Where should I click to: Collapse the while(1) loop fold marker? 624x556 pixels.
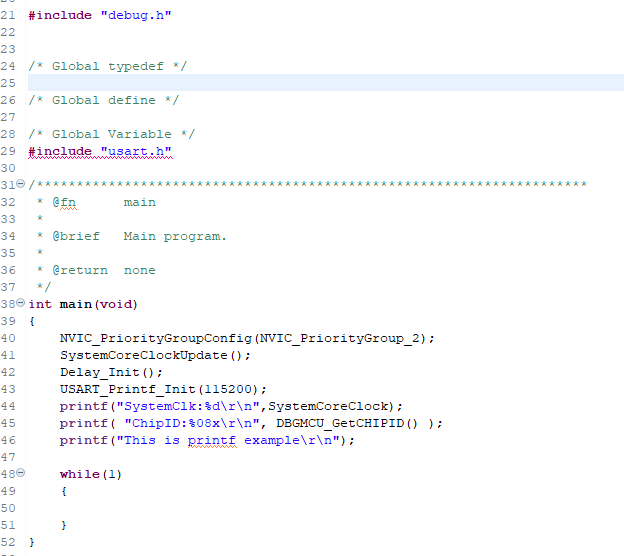pos(21,474)
